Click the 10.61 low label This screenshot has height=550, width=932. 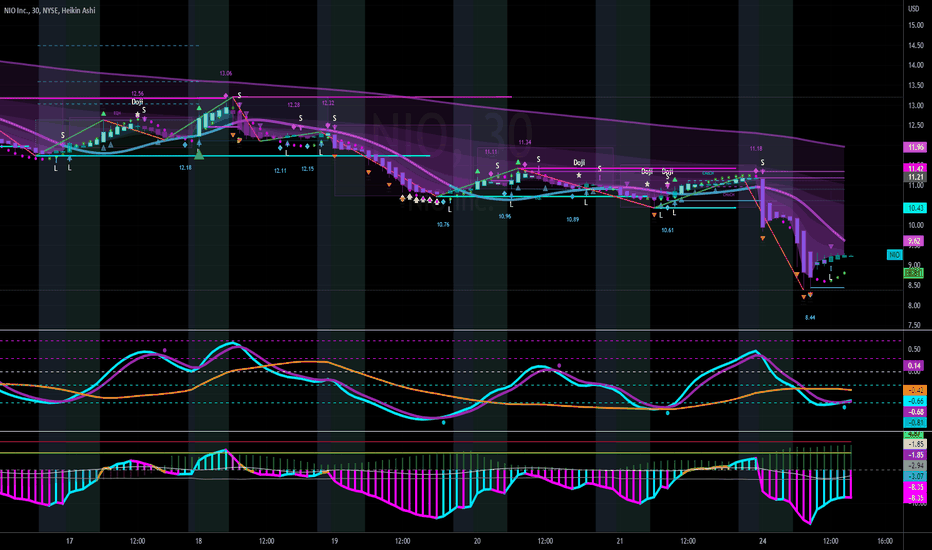click(667, 230)
